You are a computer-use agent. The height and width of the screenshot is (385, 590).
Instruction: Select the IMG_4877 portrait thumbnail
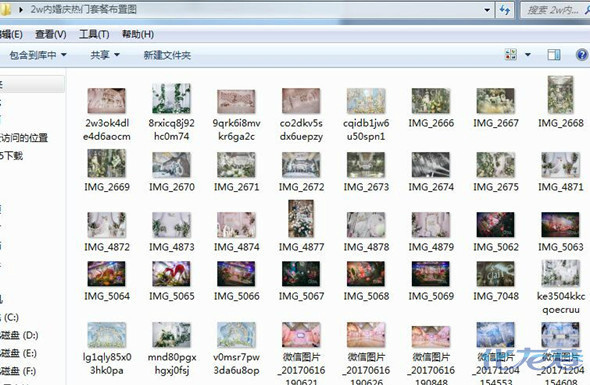[x=301, y=219]
